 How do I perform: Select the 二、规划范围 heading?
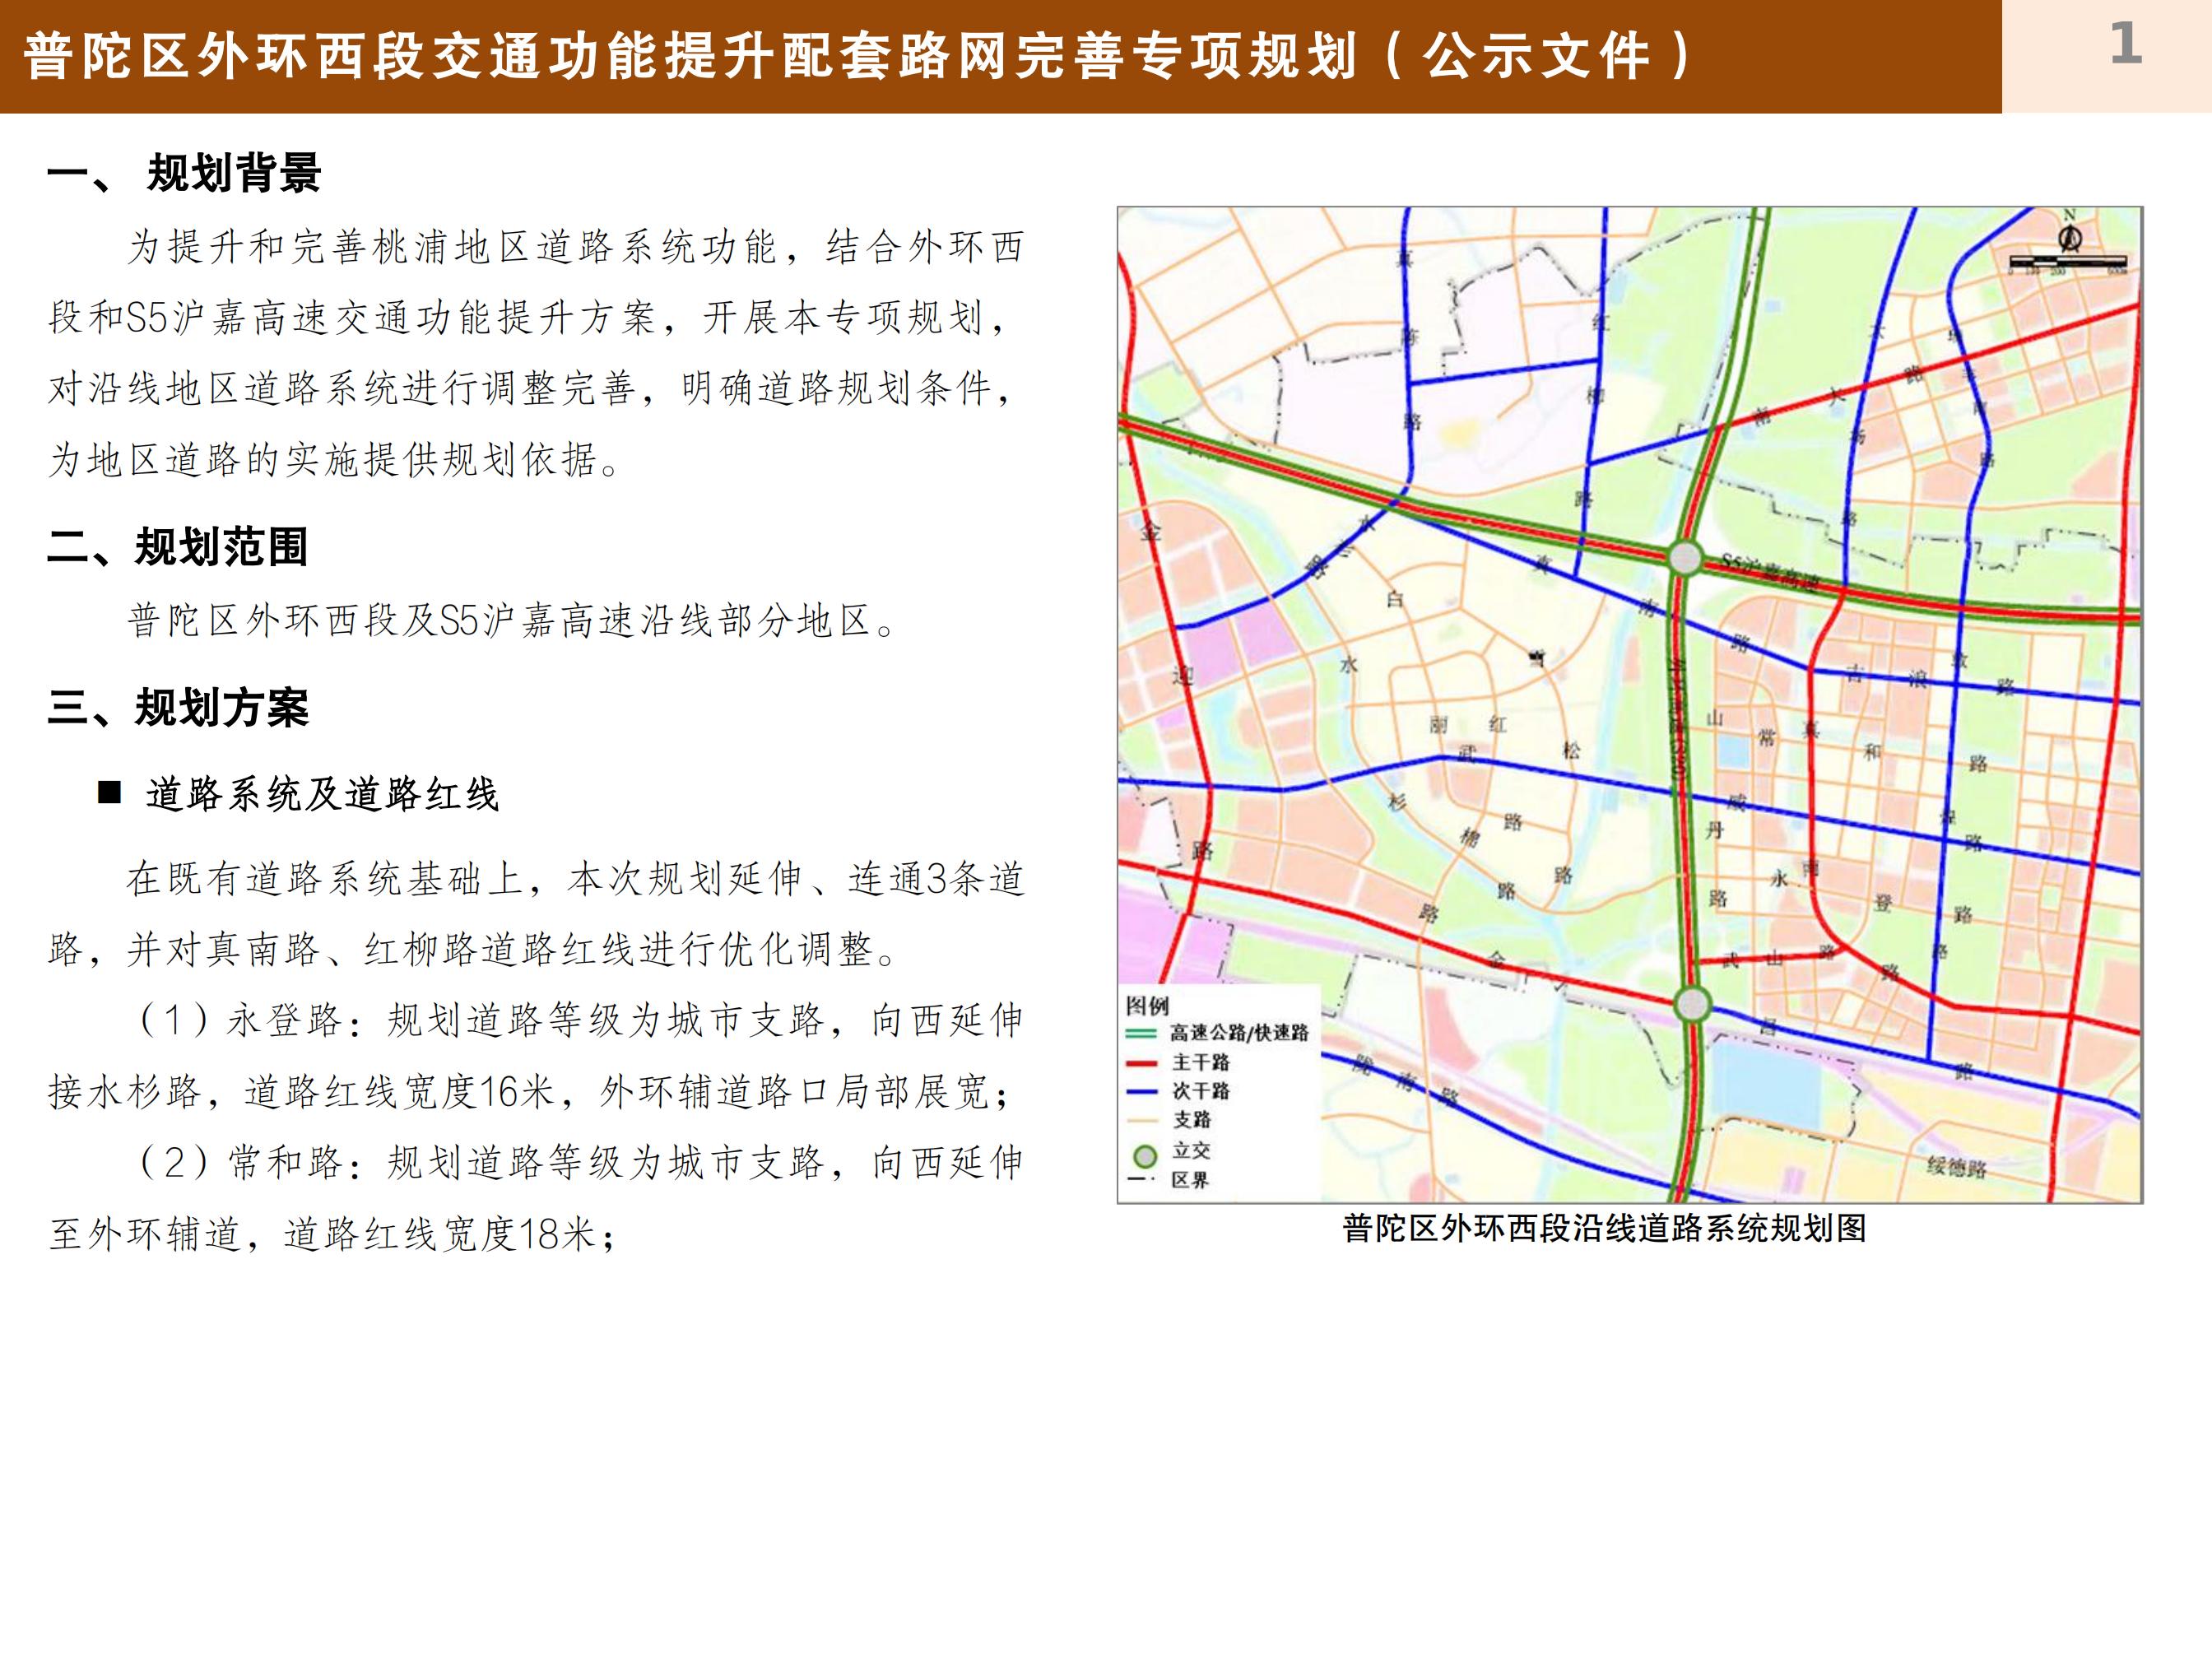point(178,547)
